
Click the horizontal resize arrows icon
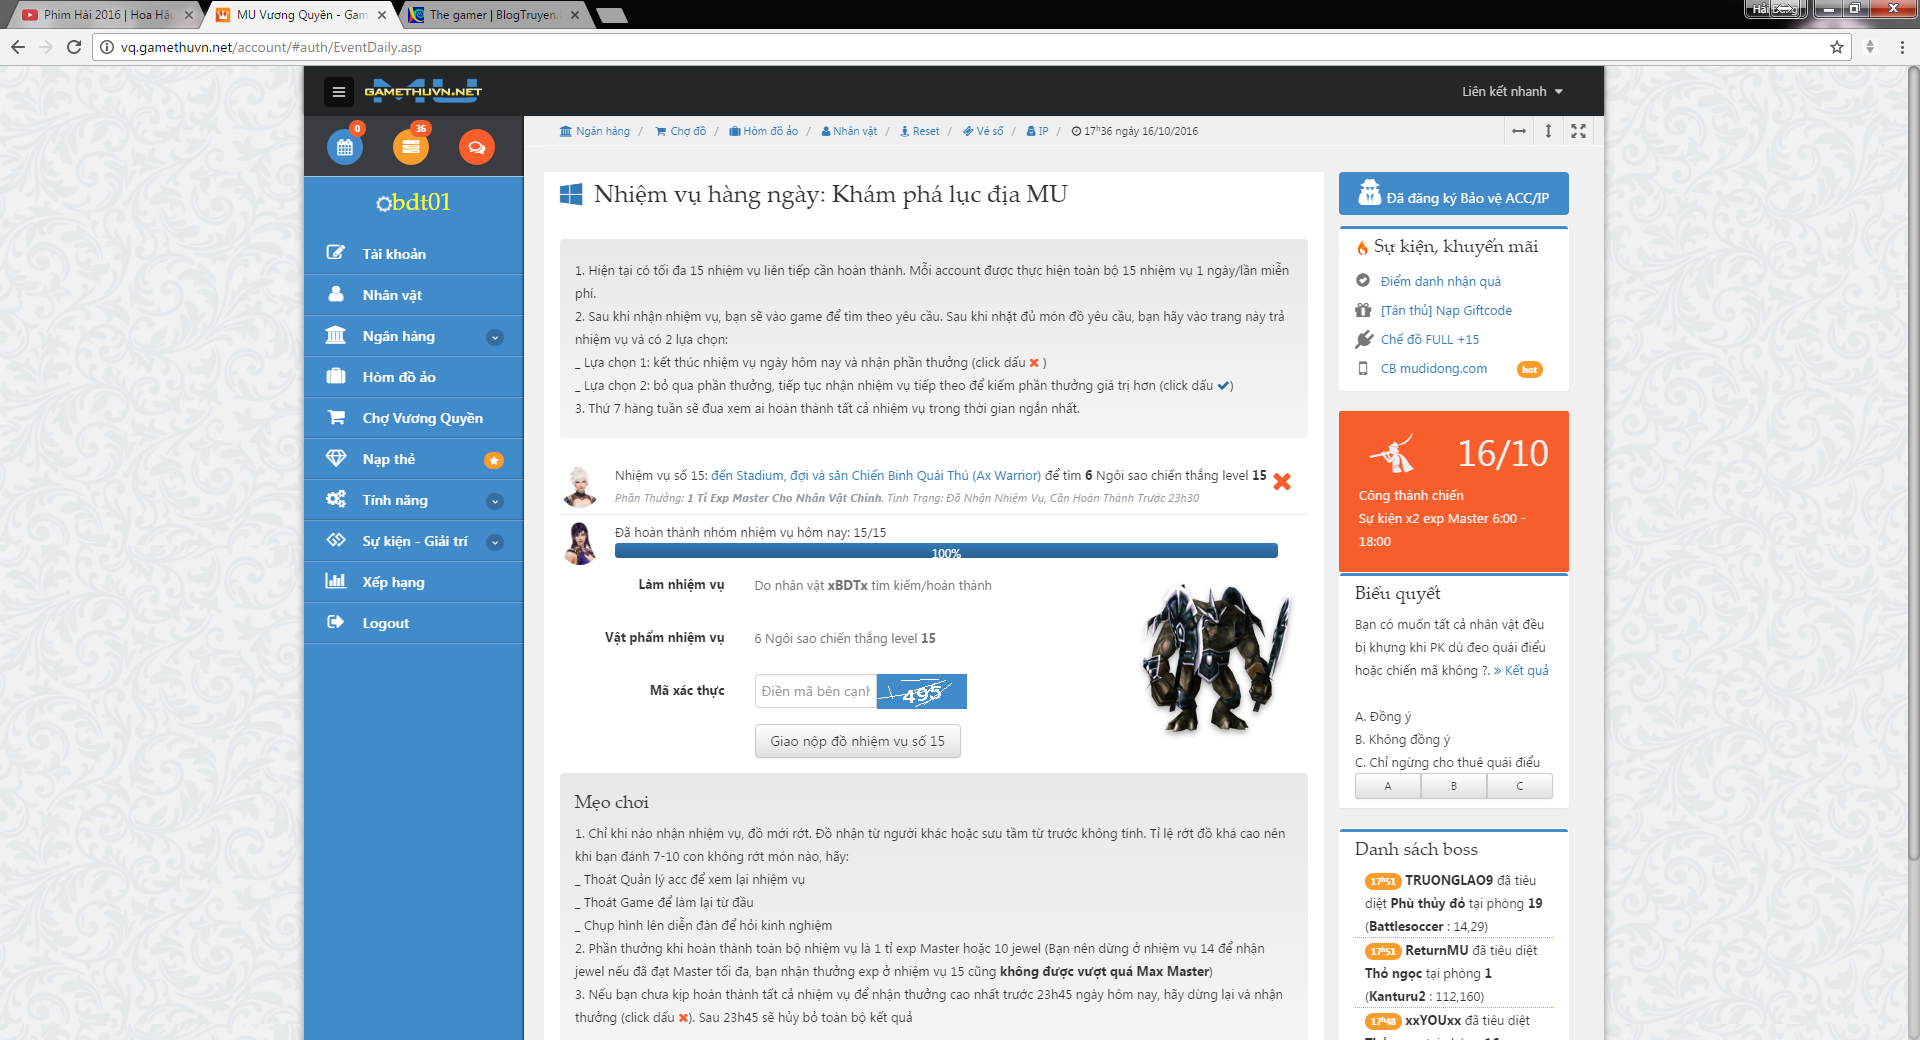(1518, 131)
